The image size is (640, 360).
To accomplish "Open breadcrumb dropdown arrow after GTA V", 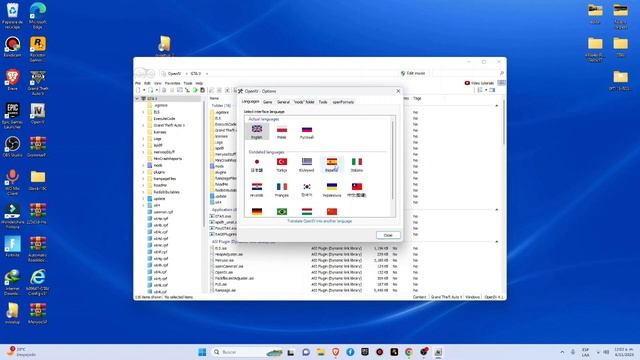I will pyautogui.click(x=207, y=74).
